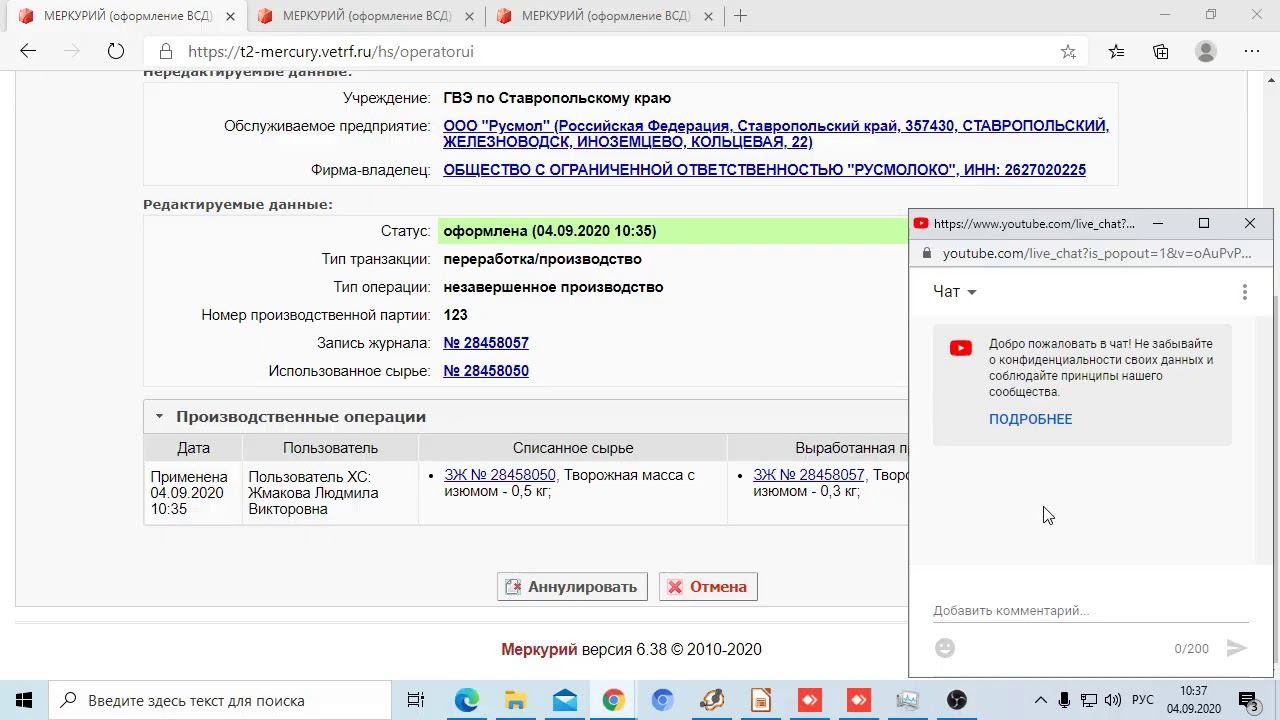Send the chat message with the arrow icon
1280x720 pixels.
pos(1237,648)
